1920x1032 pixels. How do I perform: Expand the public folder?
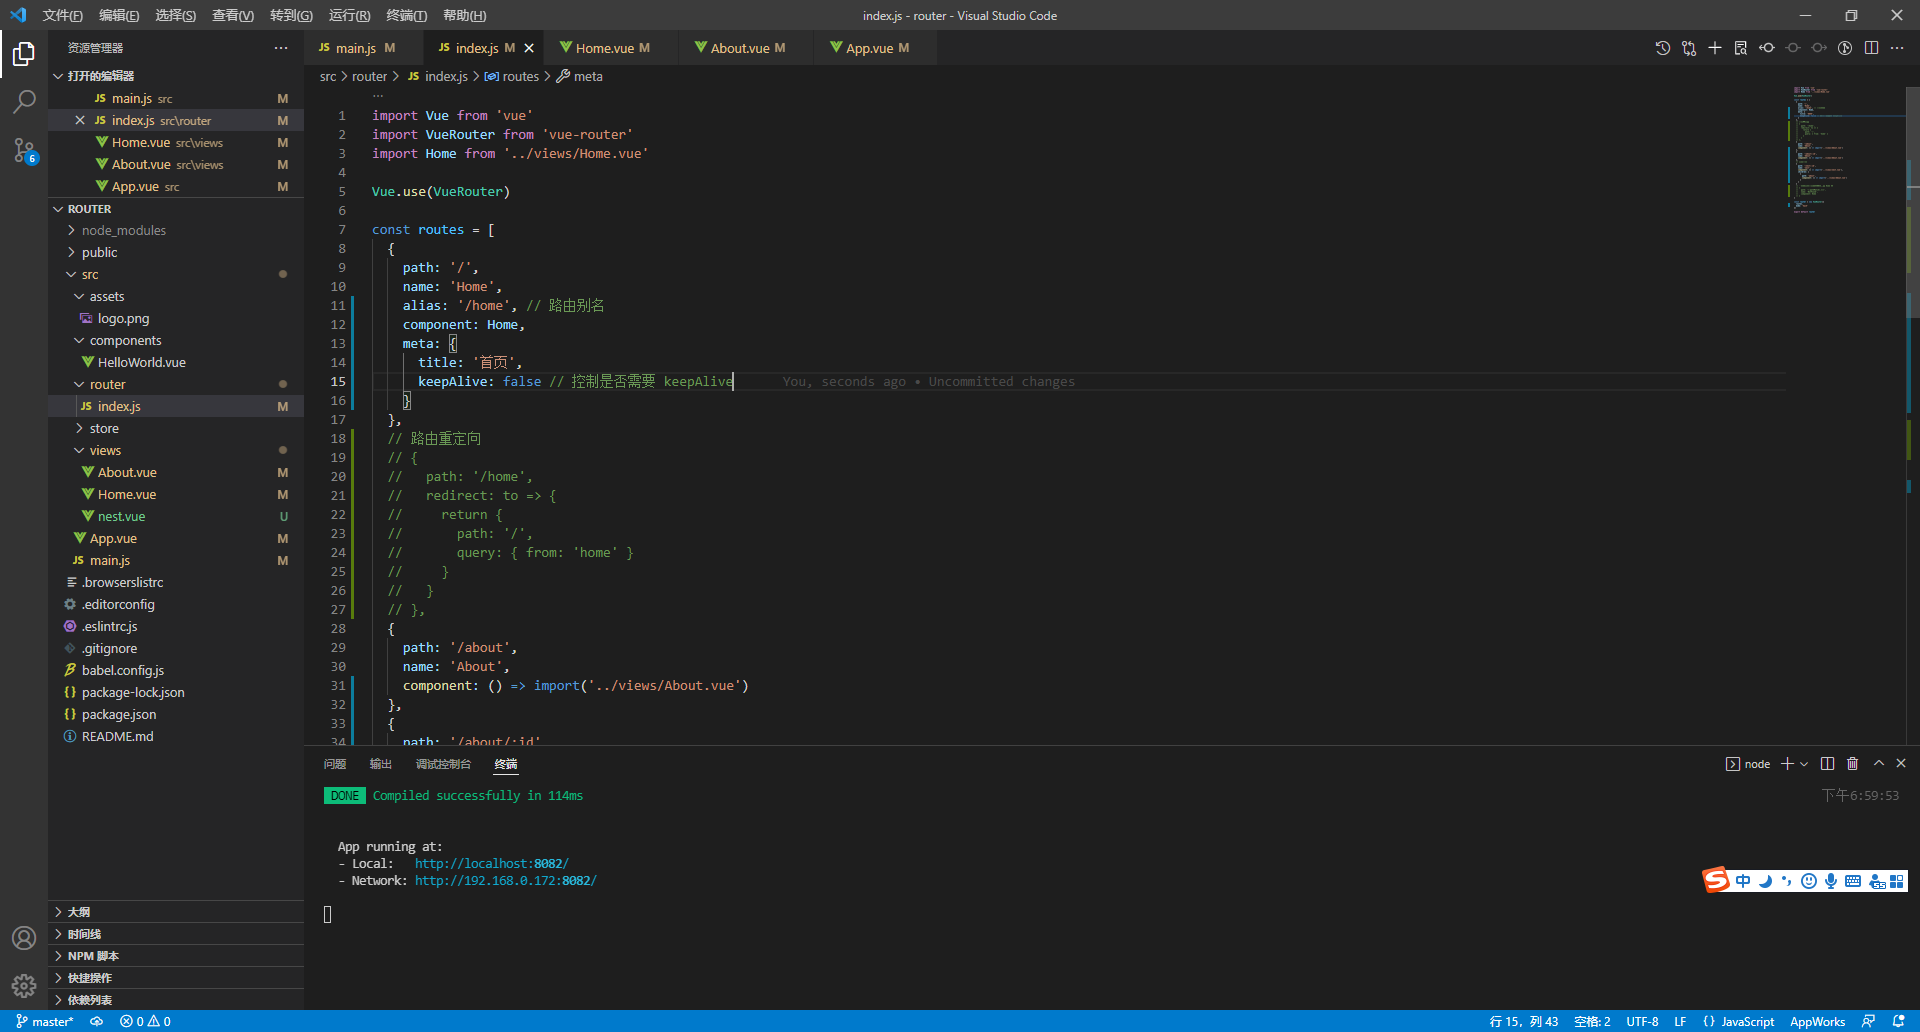click(x=176, y=253)
